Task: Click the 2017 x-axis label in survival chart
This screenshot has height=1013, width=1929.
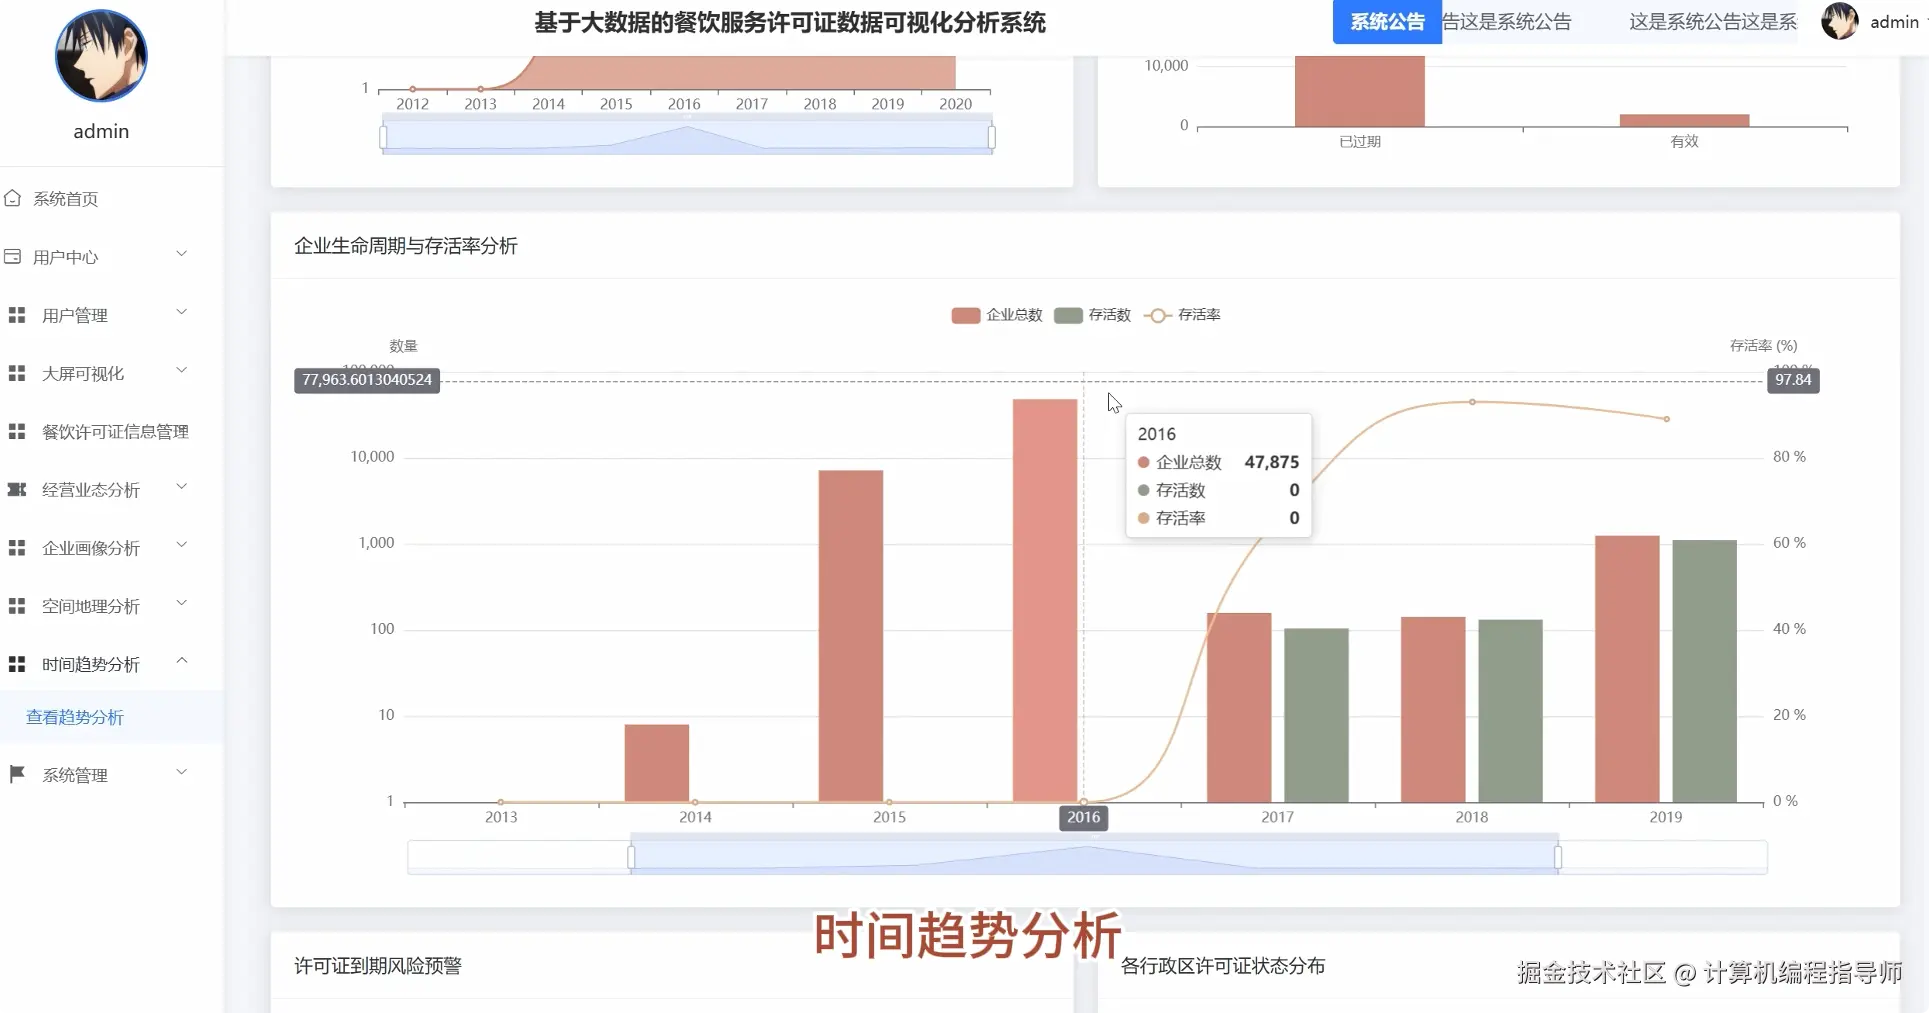Action: (x=1277, y=817)
